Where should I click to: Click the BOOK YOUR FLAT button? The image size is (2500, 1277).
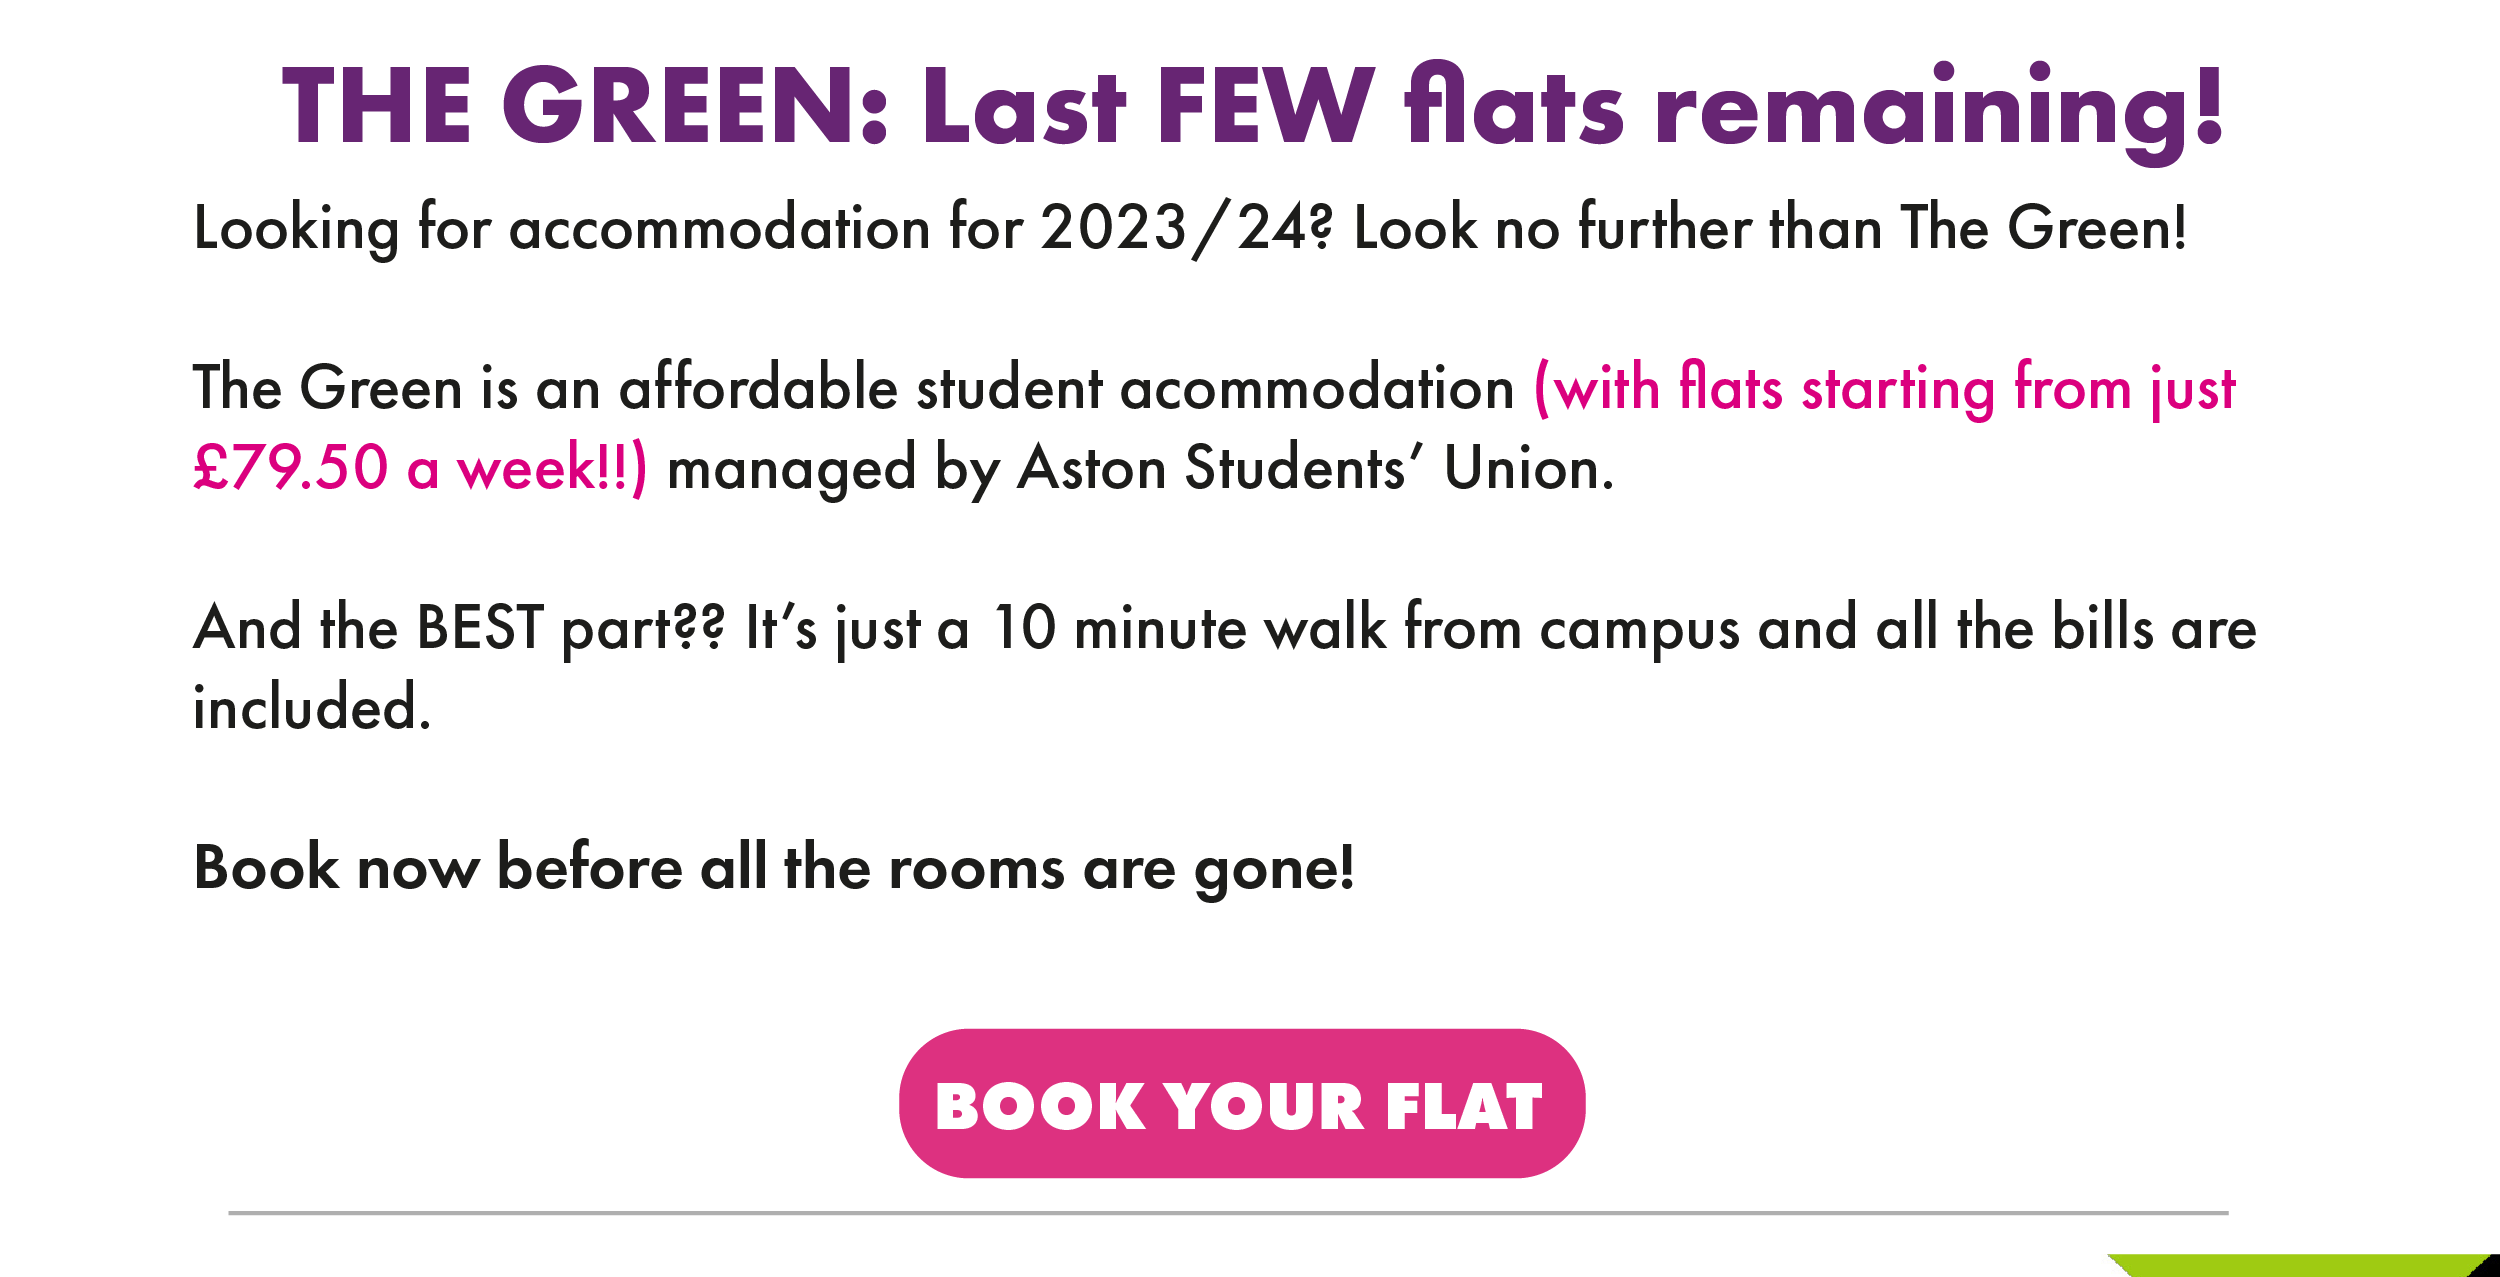pyautogui.click(x=1241, y=1103)
